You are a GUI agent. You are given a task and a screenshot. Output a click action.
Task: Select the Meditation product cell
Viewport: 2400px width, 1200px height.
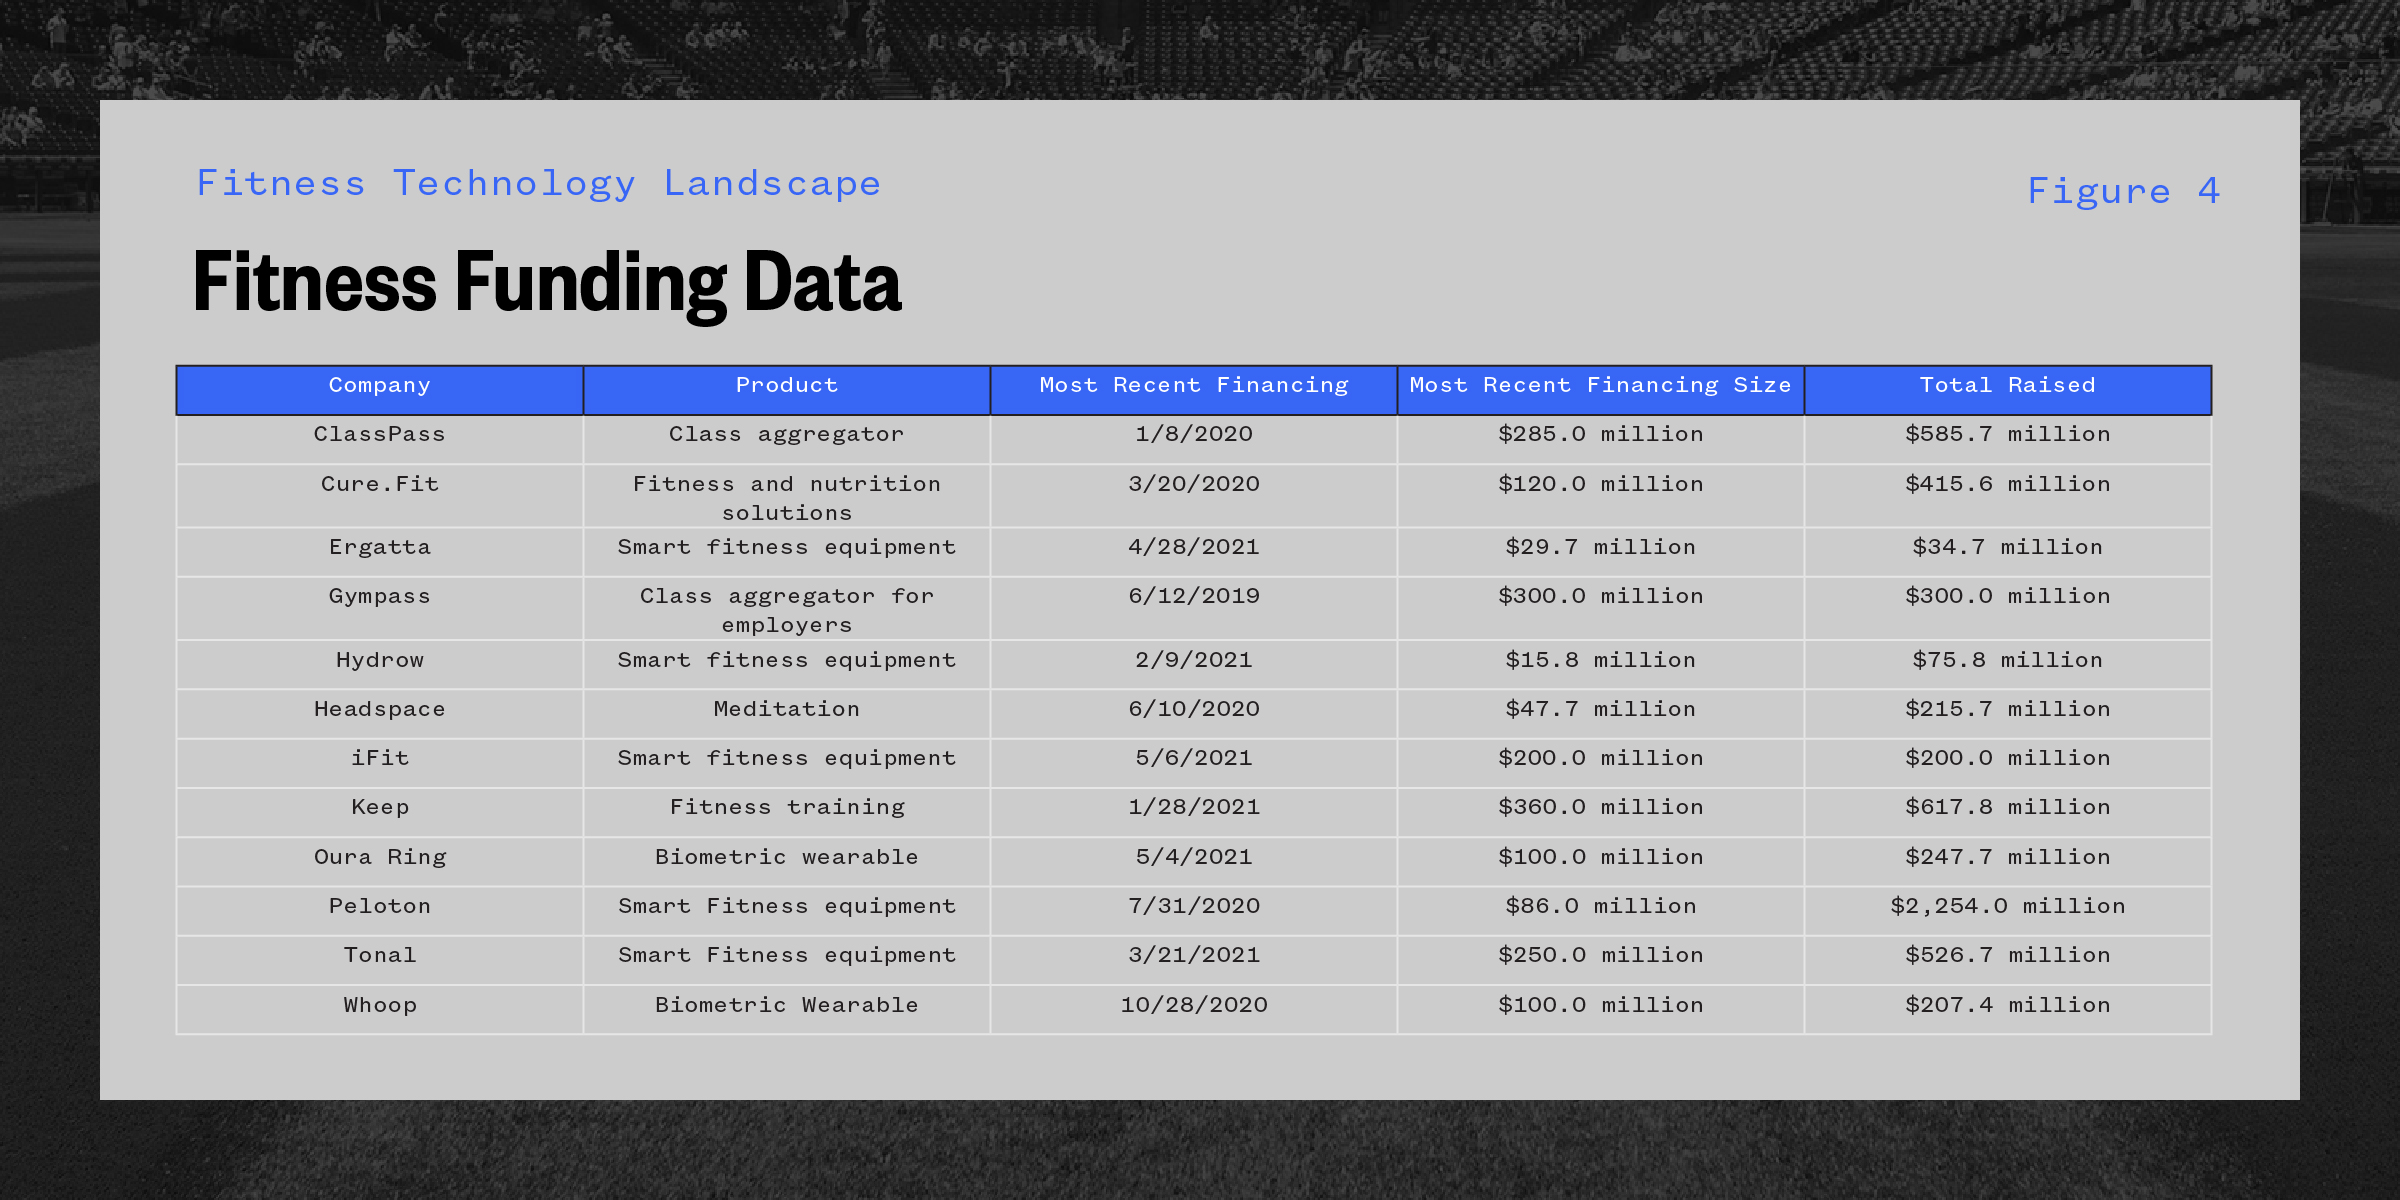[x=786, y=710]
